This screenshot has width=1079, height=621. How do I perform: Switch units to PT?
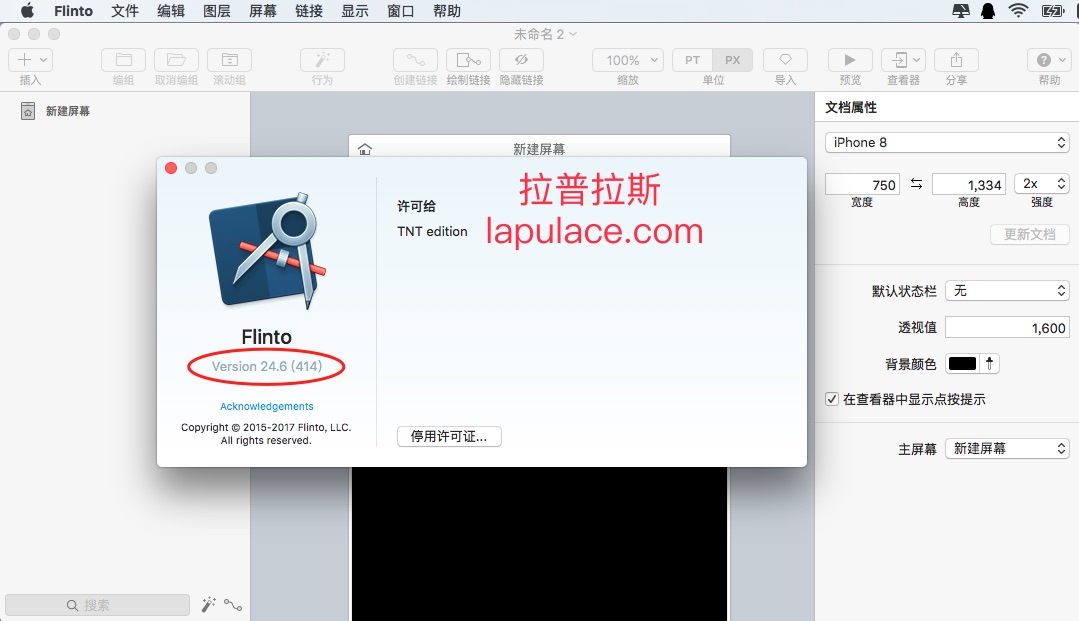point(692,60)
